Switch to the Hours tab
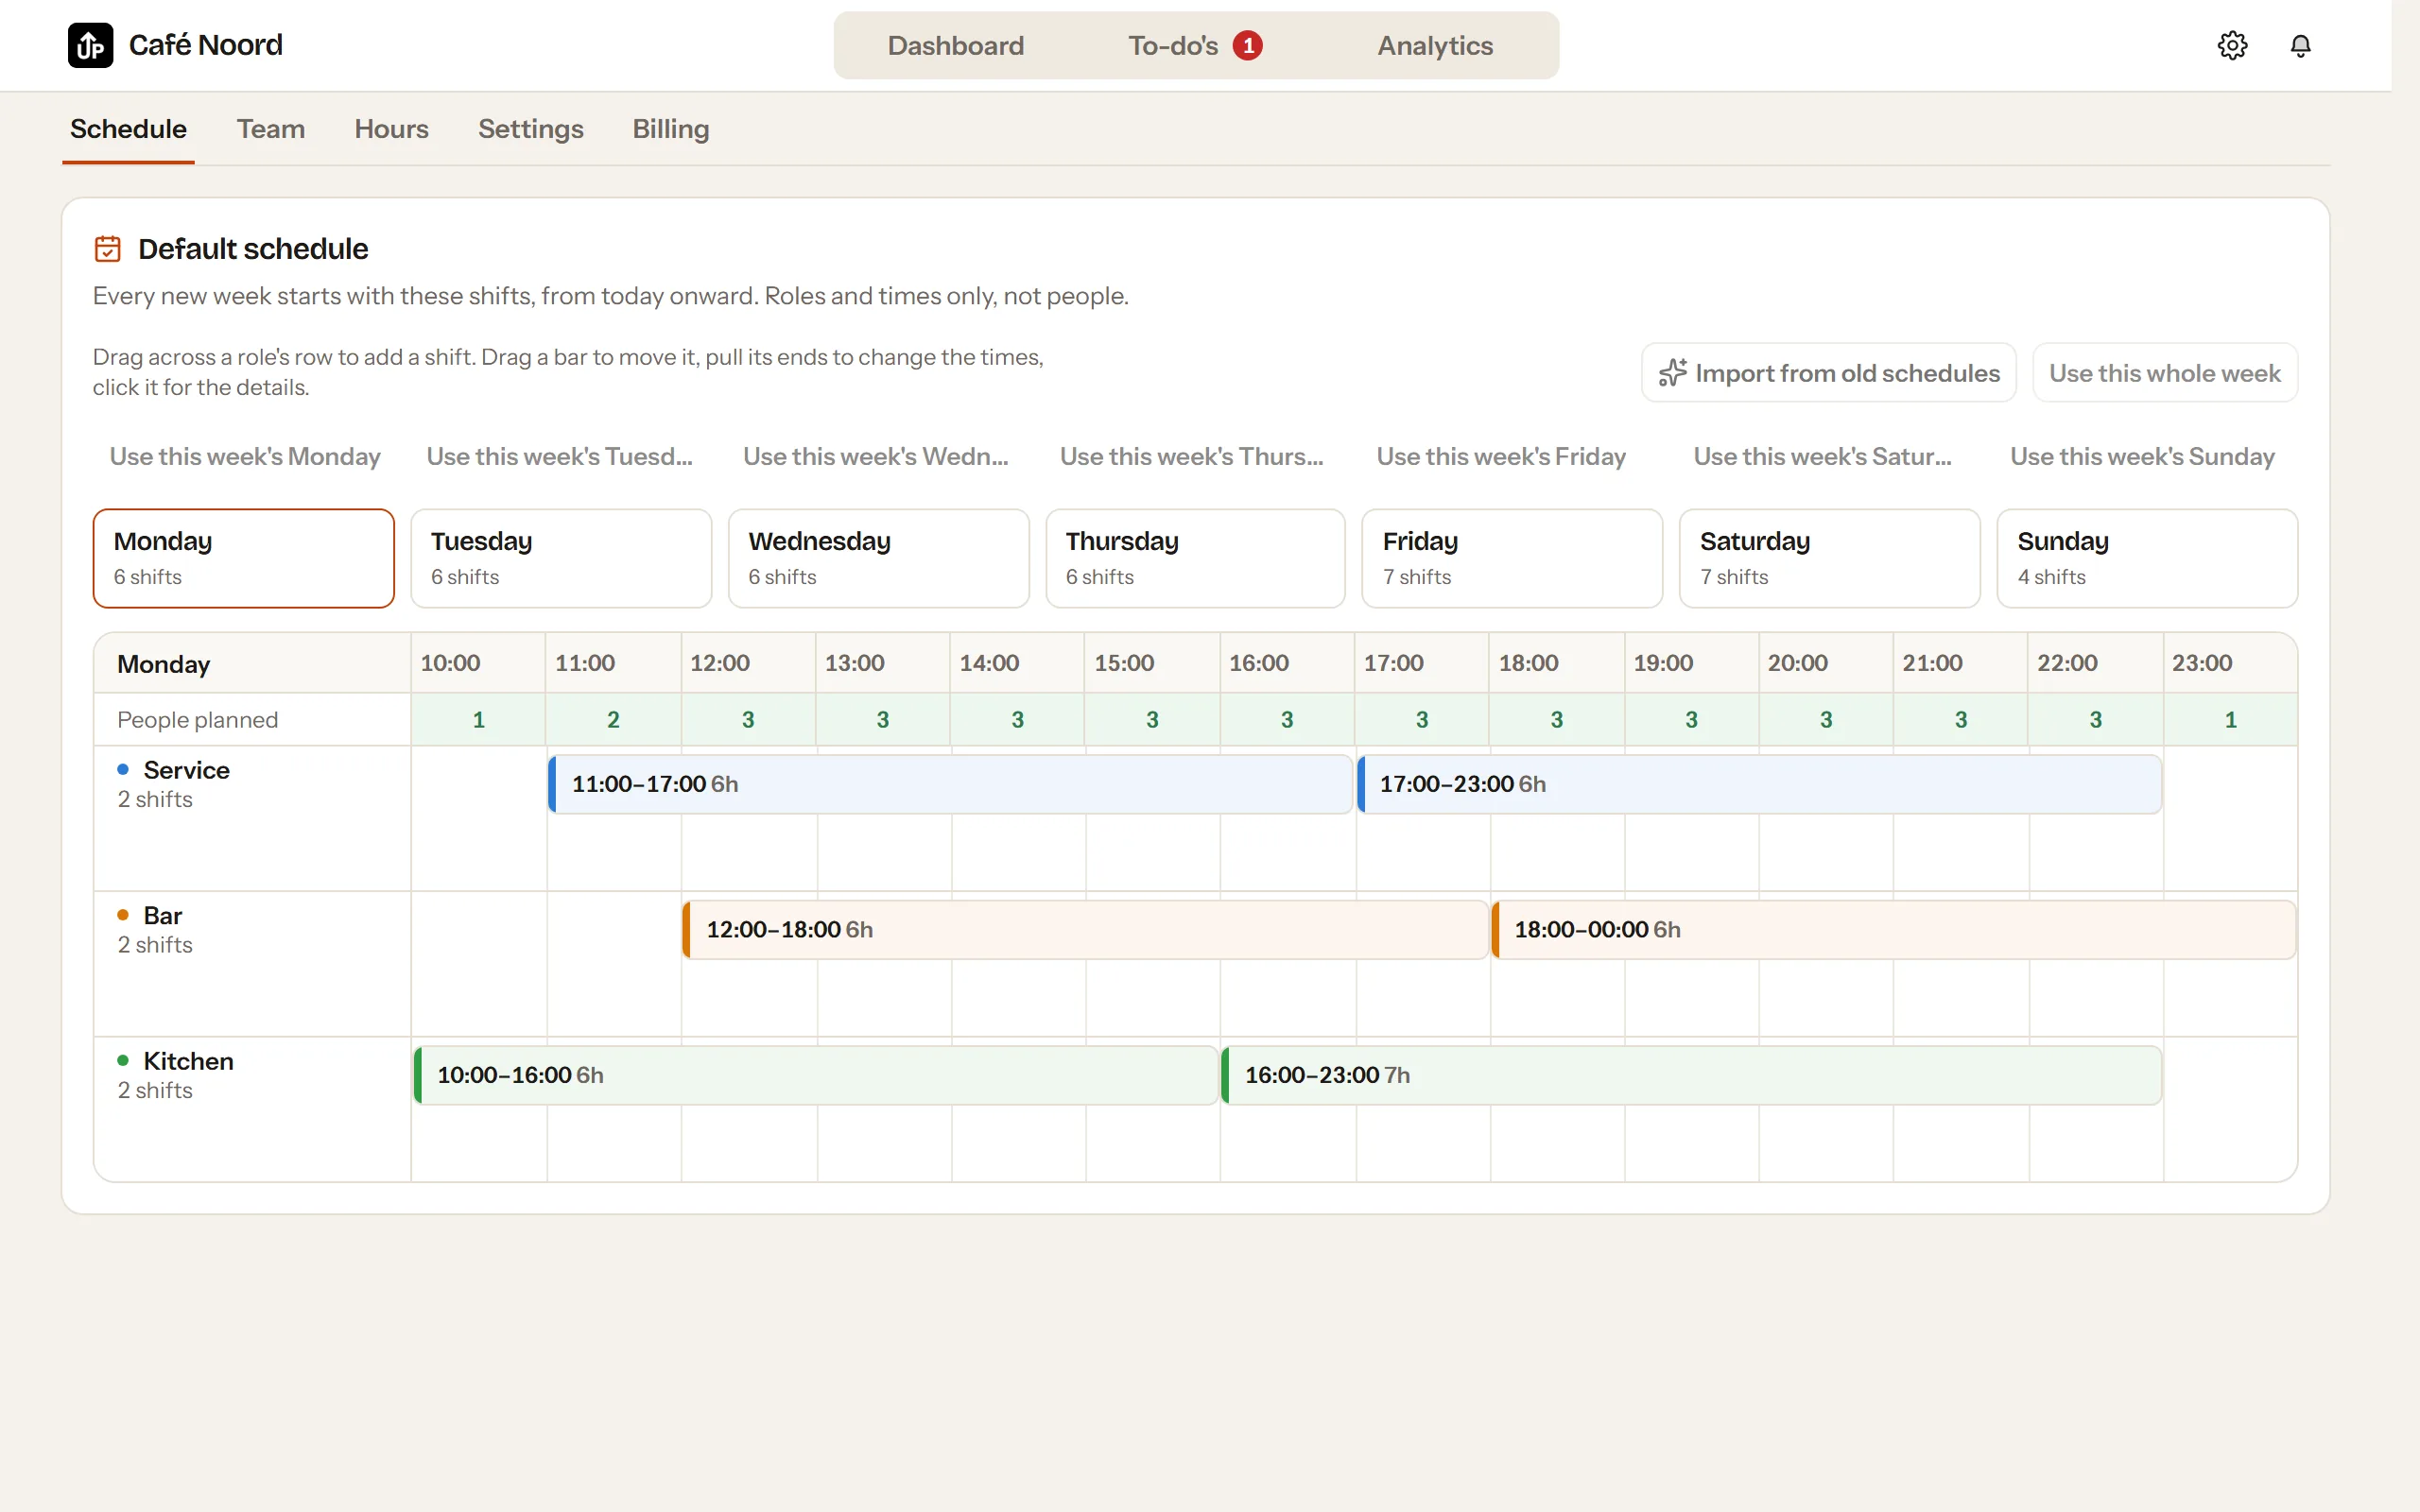This screenshot has height=1512, width=2420. pyautogui.click(x=391, y=129)
